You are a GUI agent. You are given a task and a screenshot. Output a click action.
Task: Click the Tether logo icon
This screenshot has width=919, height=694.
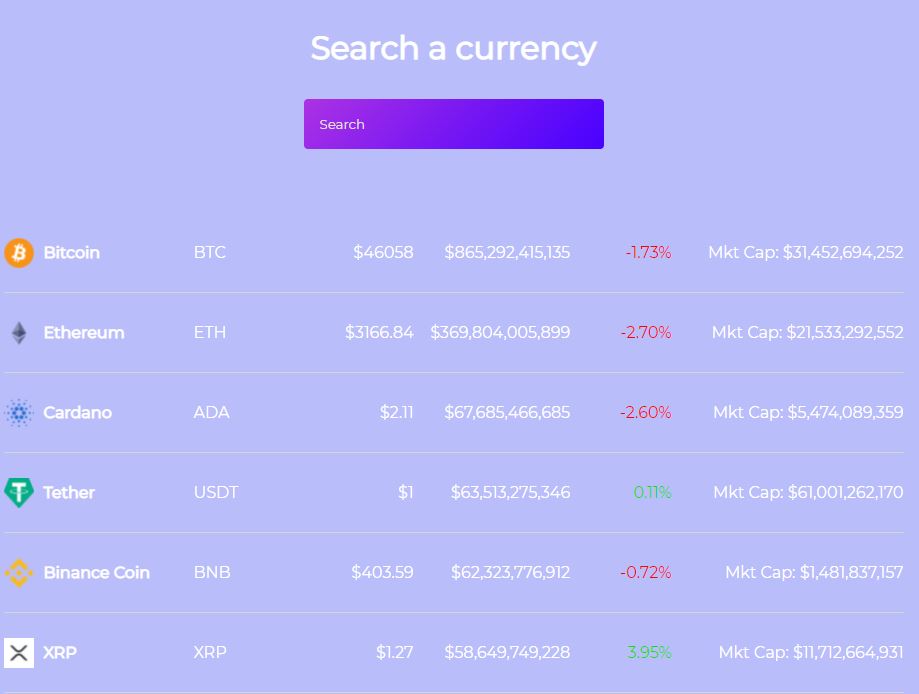19,492
